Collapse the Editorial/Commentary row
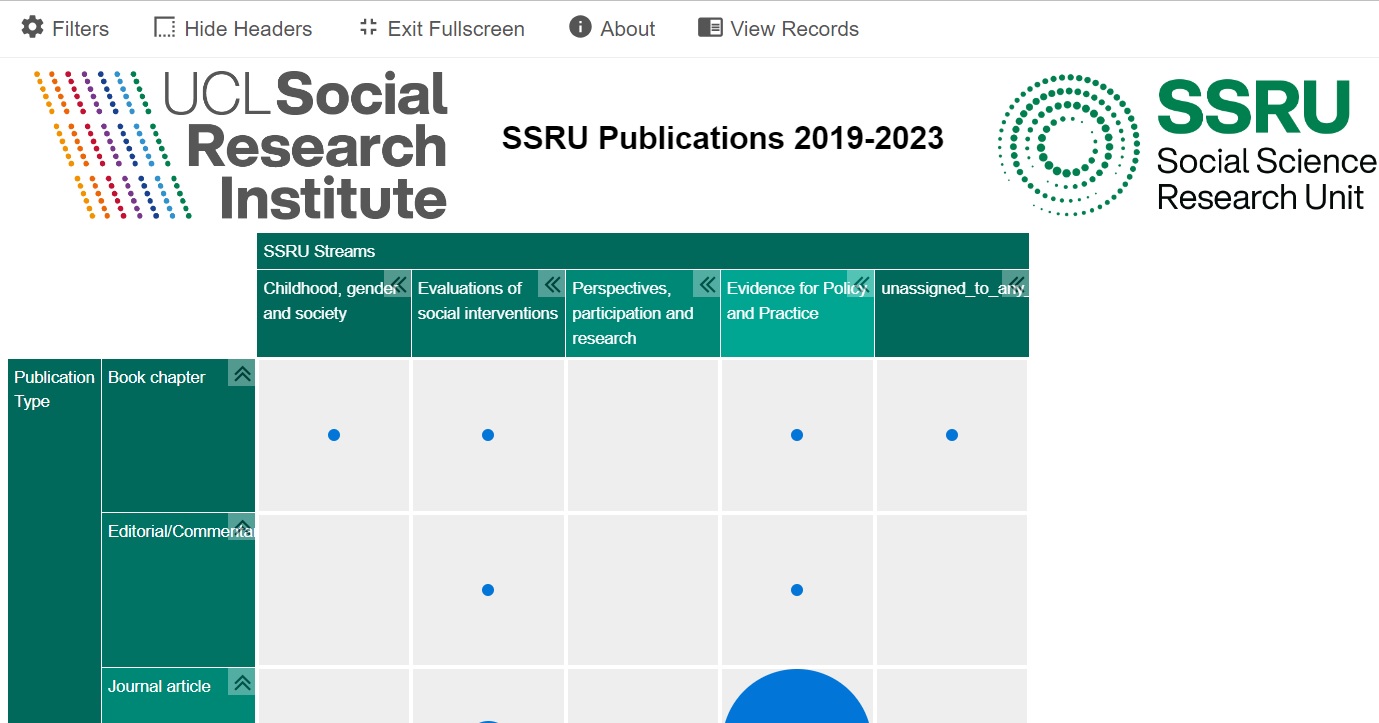 241,528
